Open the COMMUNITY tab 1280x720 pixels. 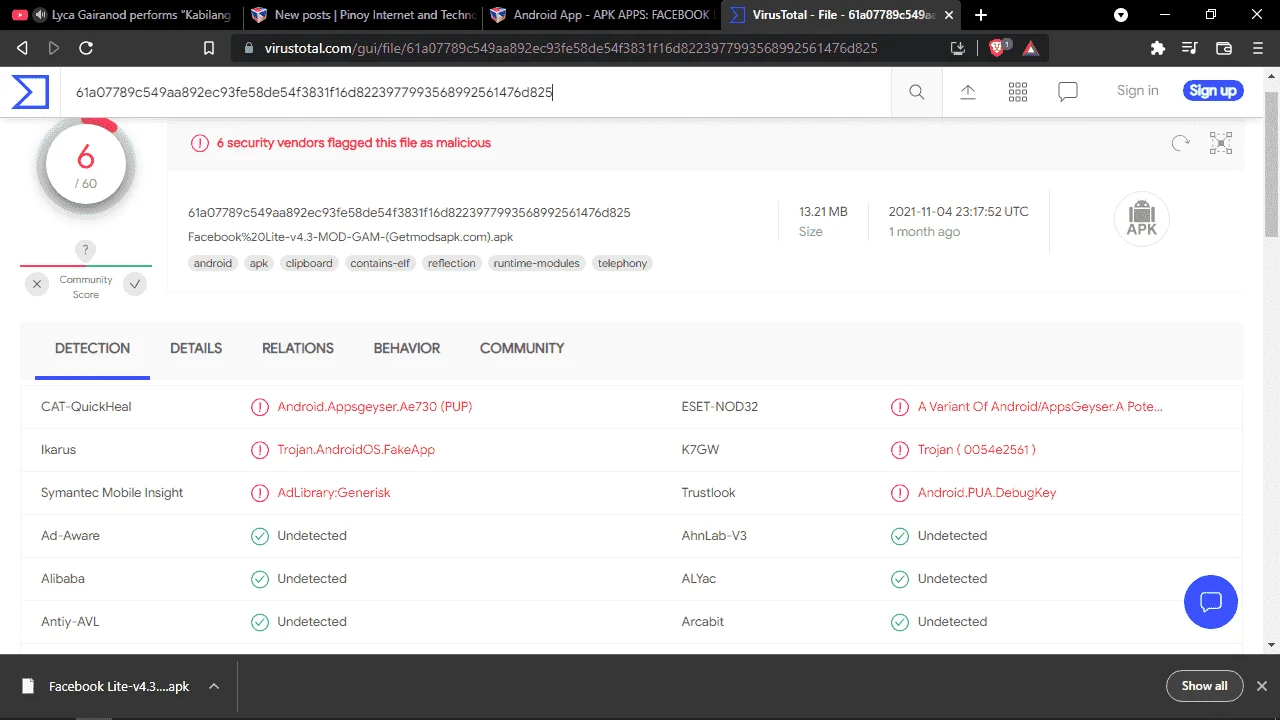pyautogui.click(x=522, y=348)
